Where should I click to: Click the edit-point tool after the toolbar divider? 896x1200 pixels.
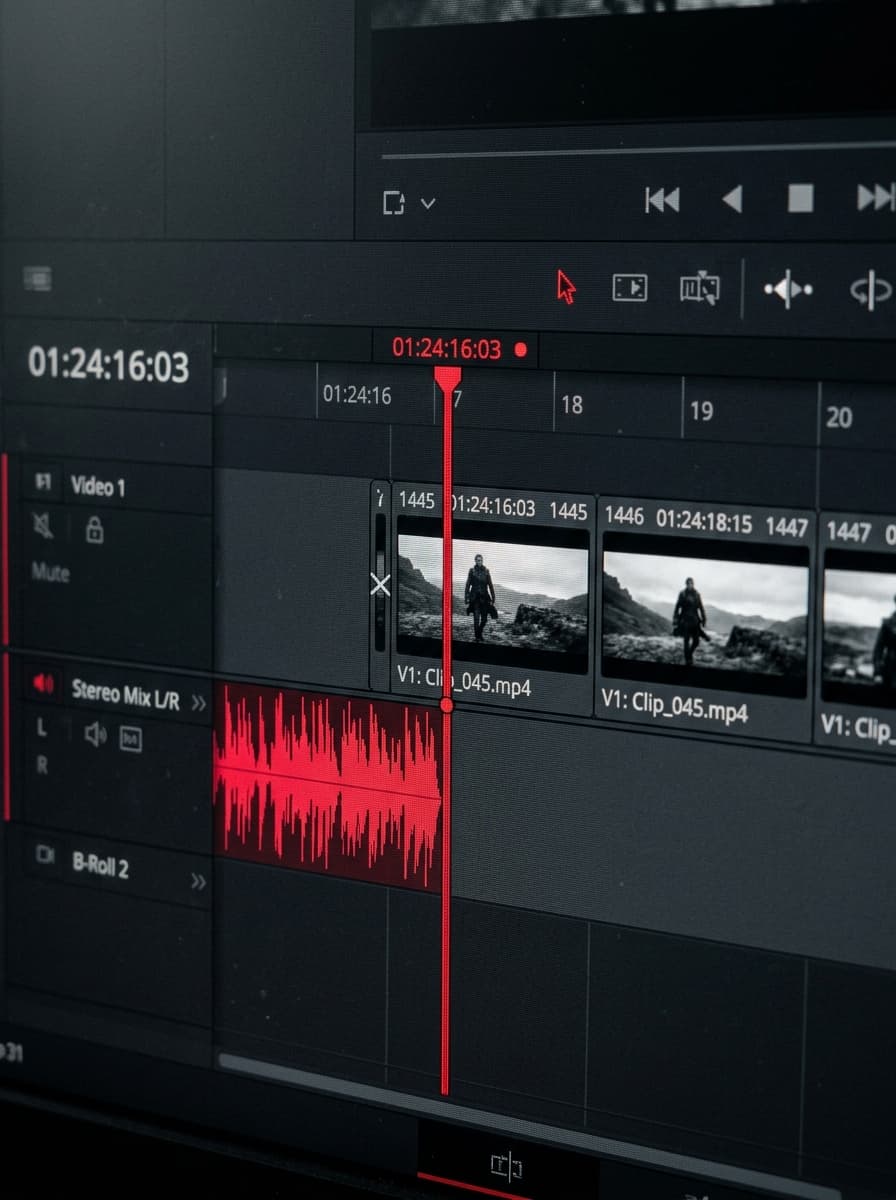click(x=788, y=290)
